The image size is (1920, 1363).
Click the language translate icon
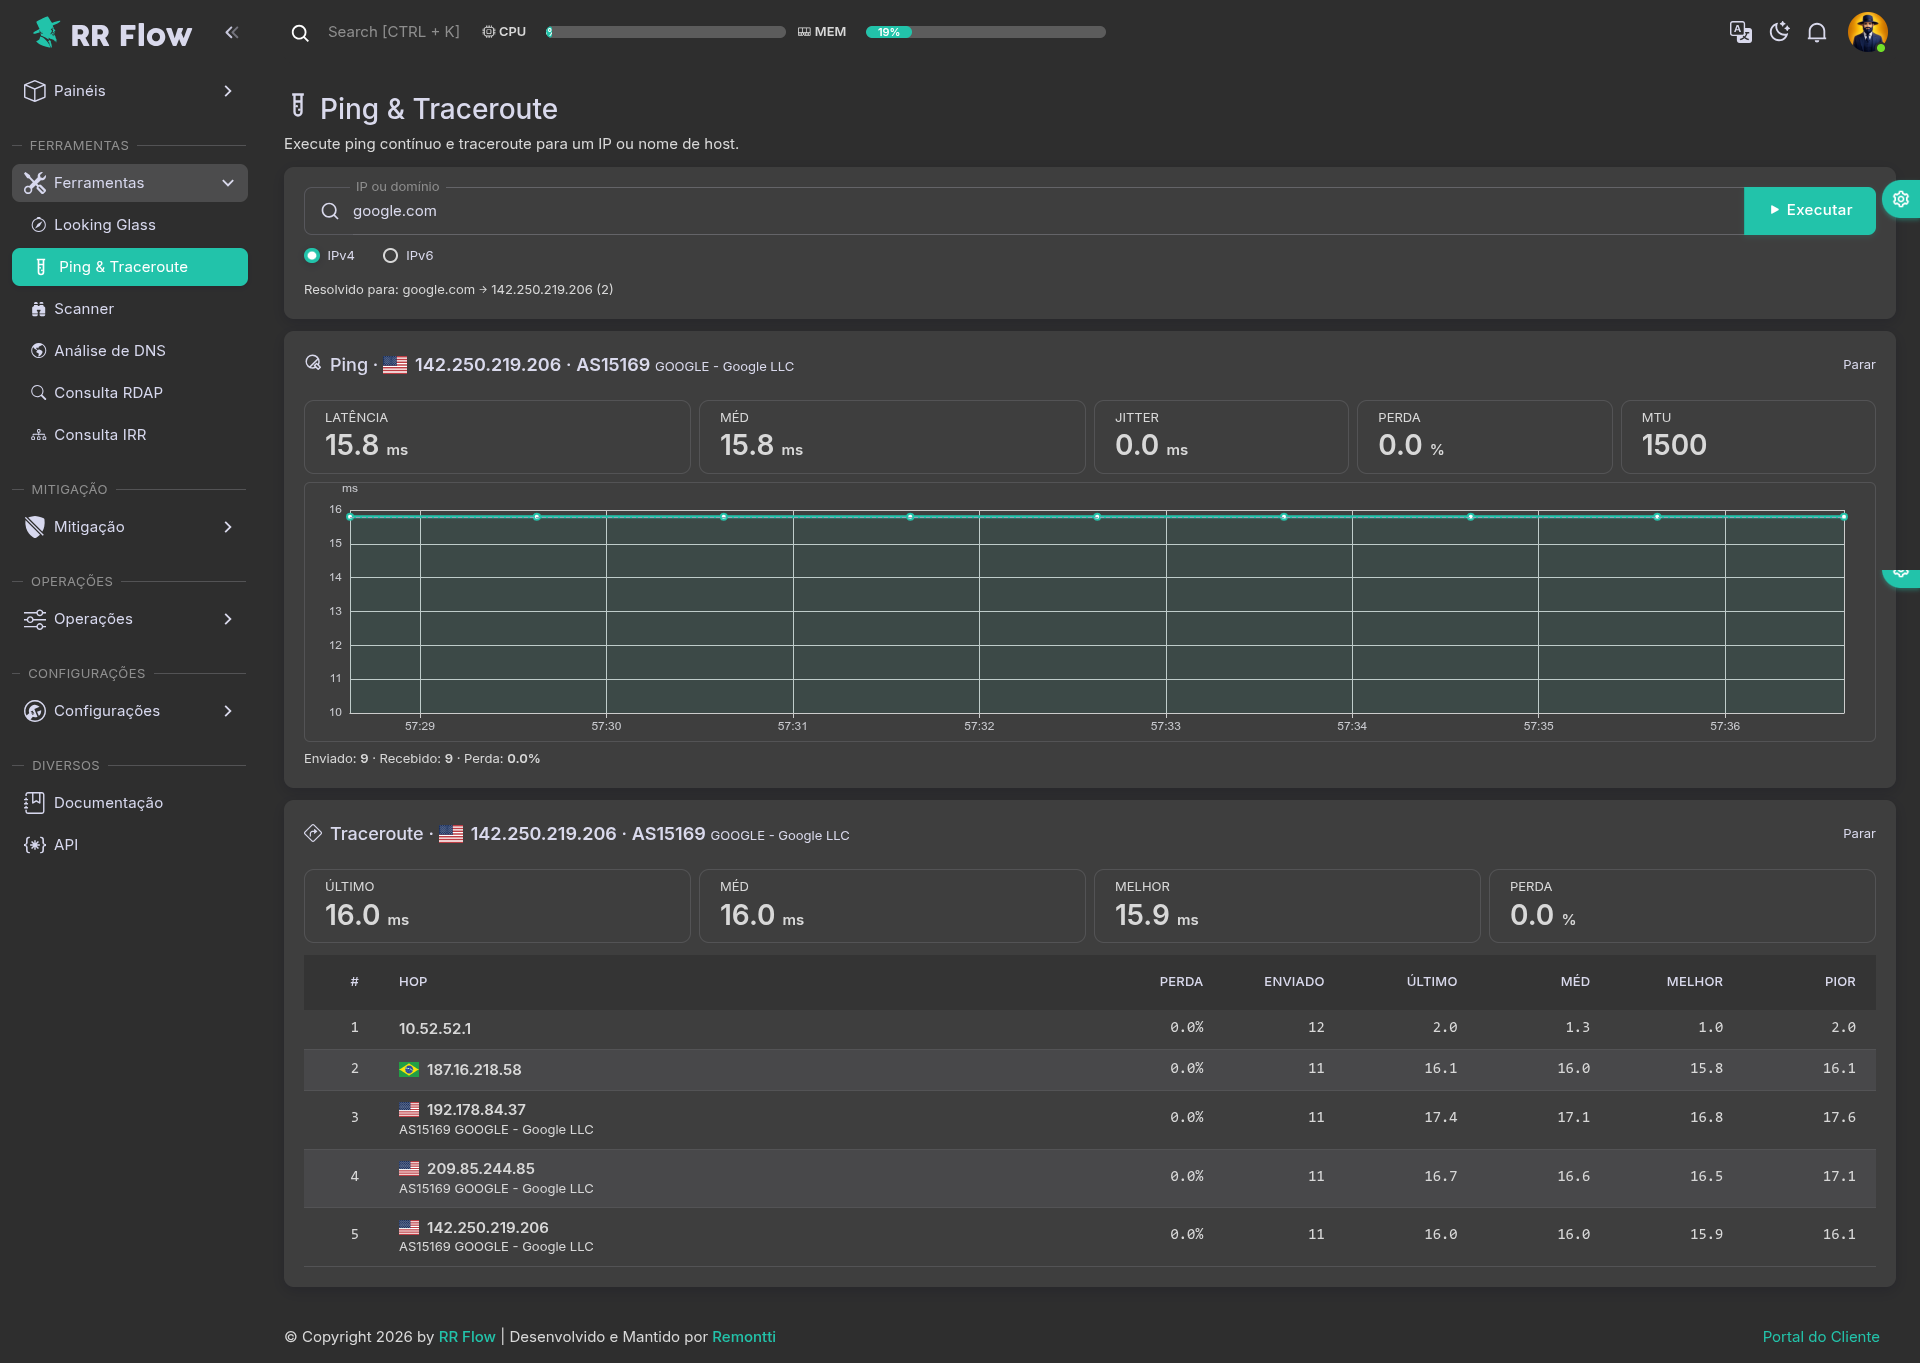pyautogui.click(x=1740, y=32)
